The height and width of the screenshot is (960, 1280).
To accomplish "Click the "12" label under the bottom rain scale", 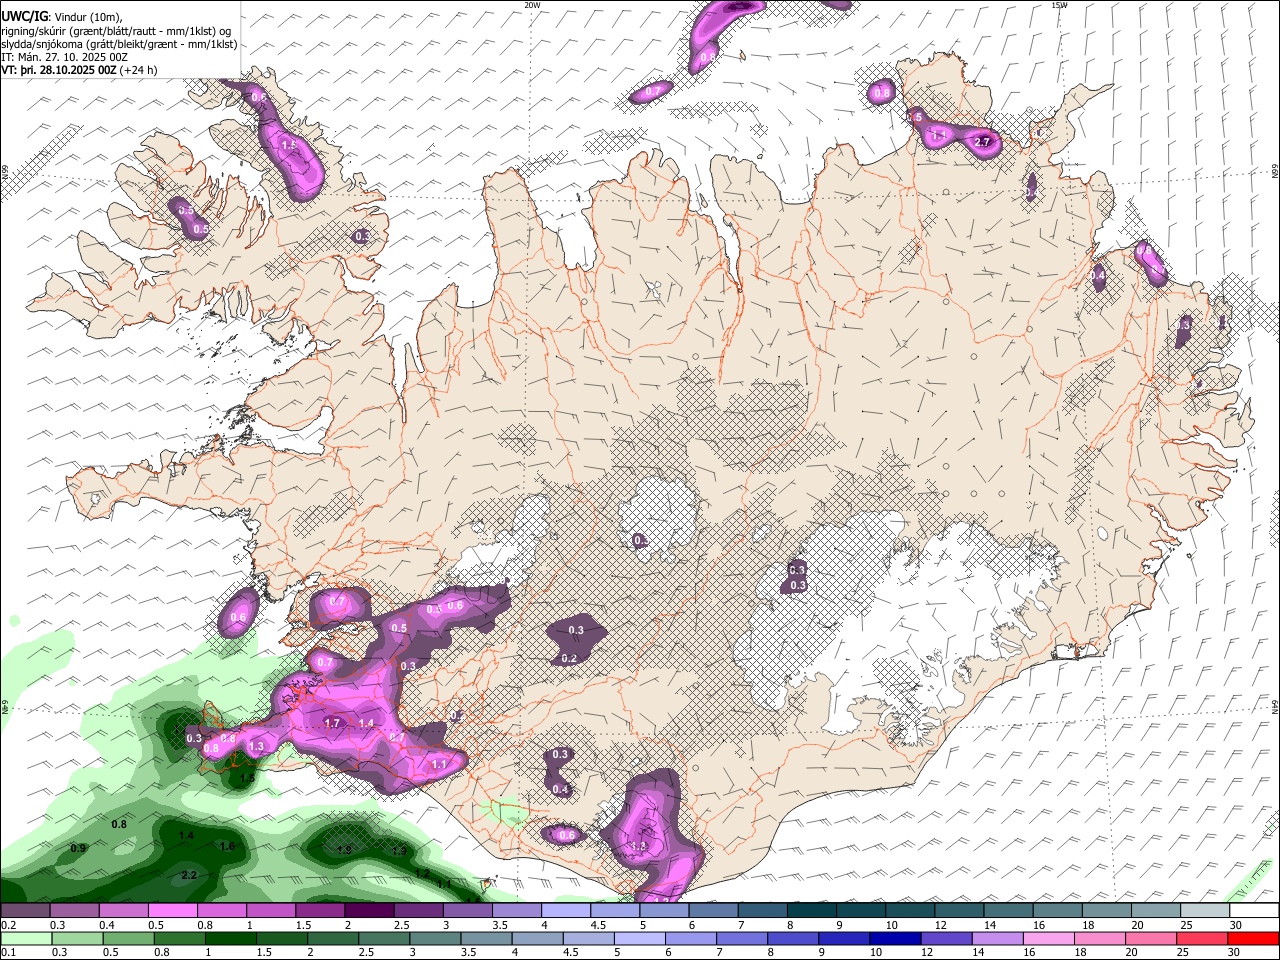I will (927, 952).
